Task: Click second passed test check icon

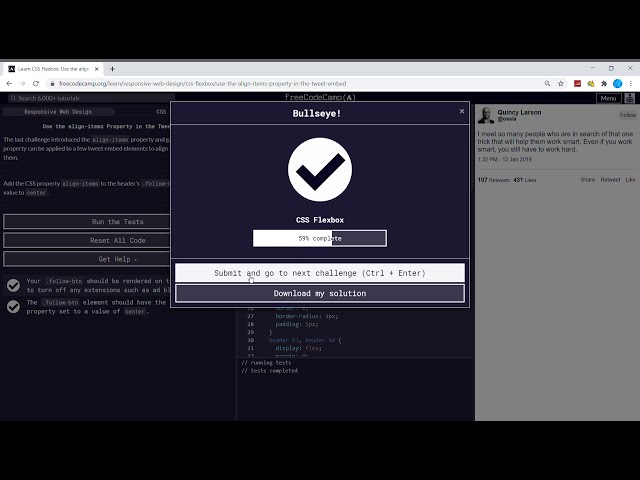Action: coord(13,307)
